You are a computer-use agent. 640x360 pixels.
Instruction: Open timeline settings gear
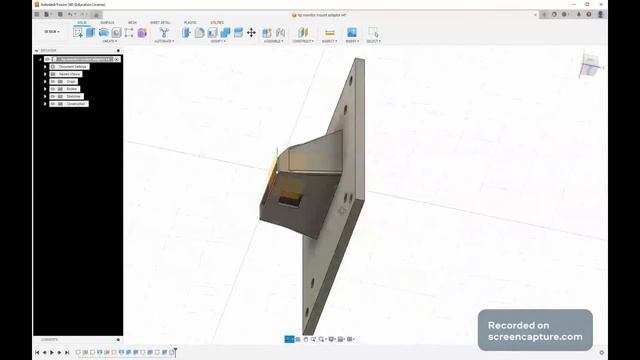(x=601, y=353)
